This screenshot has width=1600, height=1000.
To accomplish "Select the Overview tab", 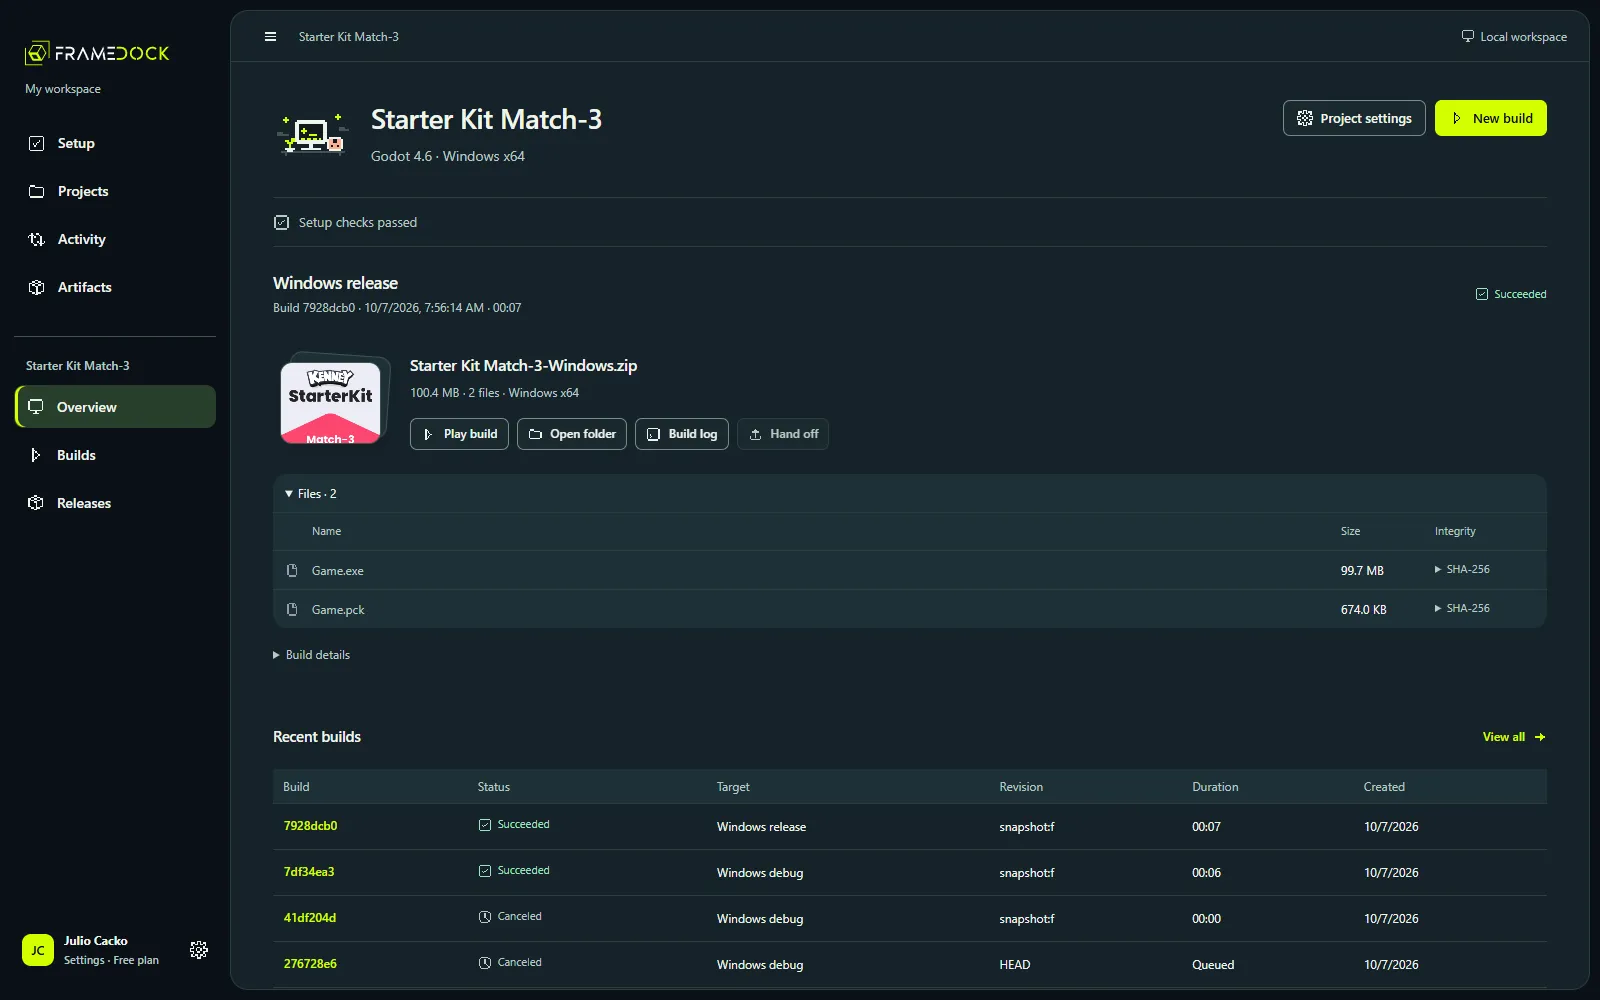I will click(x=115, y=407).
